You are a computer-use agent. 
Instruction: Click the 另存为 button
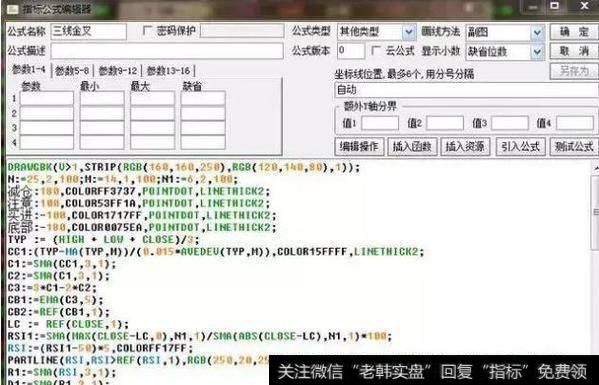(x=574, y=71)
